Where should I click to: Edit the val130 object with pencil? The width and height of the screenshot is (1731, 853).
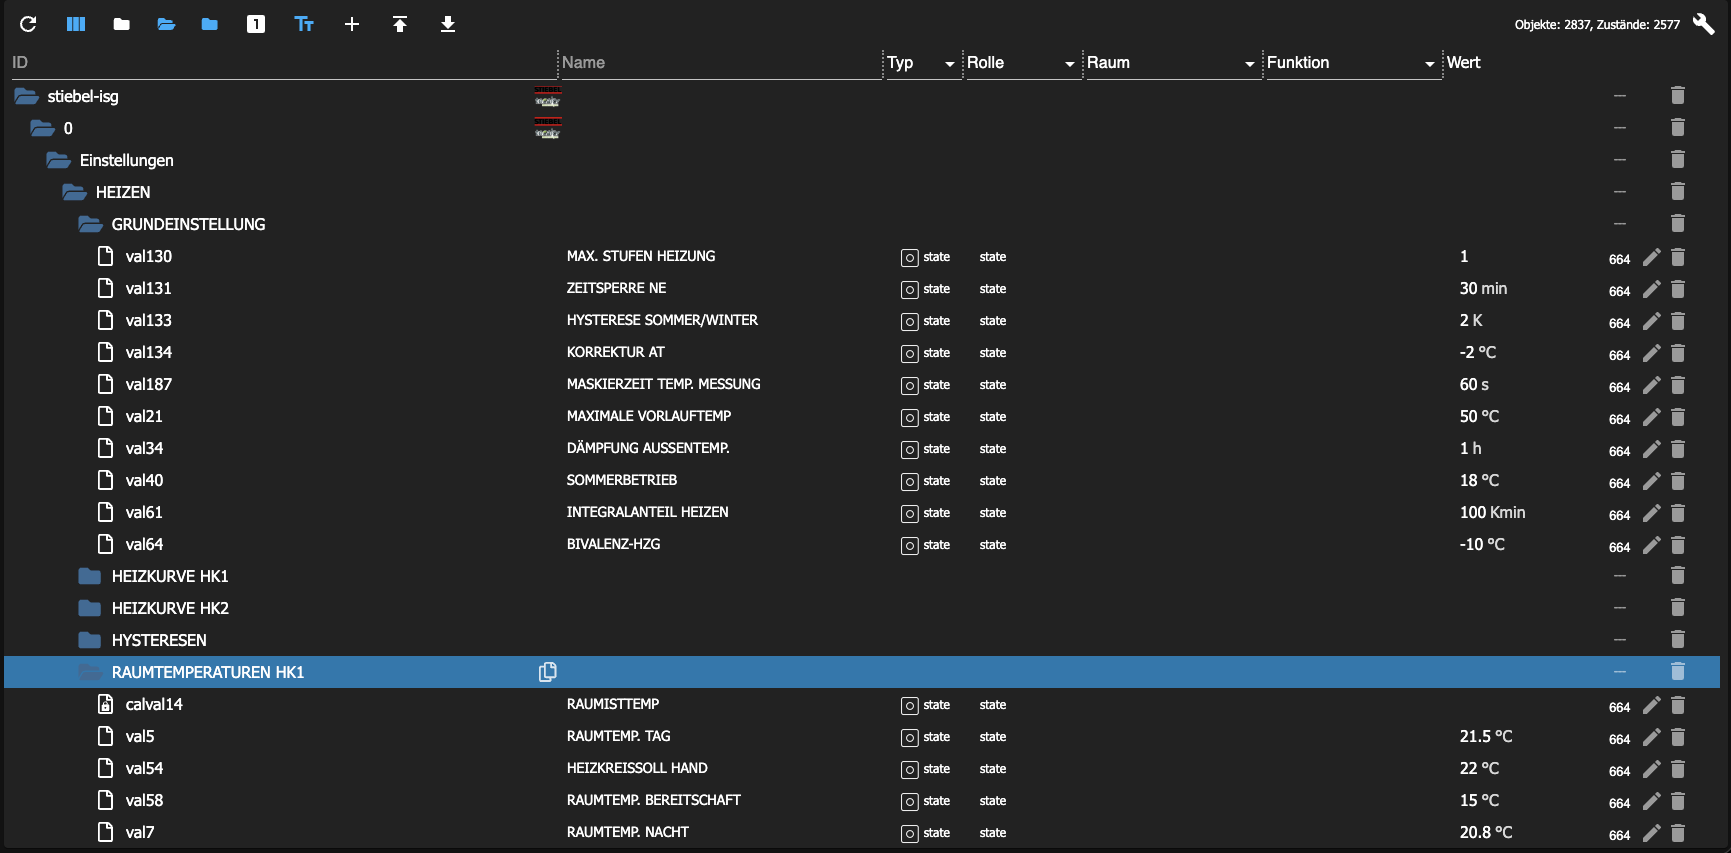click(x=1652, y=257)
